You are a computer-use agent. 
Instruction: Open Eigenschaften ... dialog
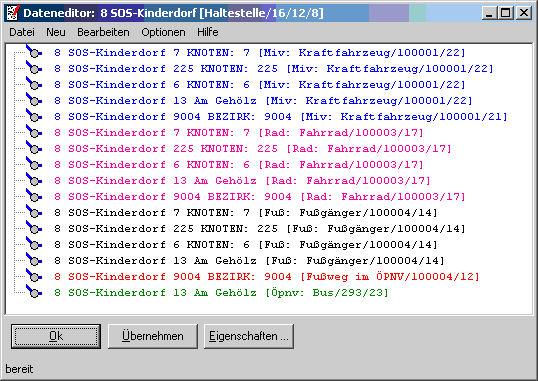249,336
